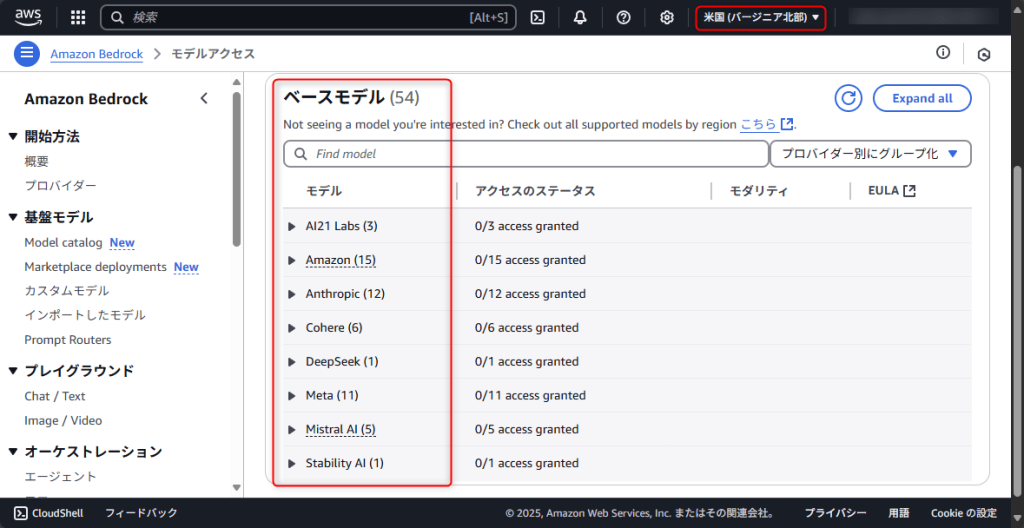Expand the Stability AI (1) group
The height and width of the screenshot is (528, 1024).
tap(292, 464)
